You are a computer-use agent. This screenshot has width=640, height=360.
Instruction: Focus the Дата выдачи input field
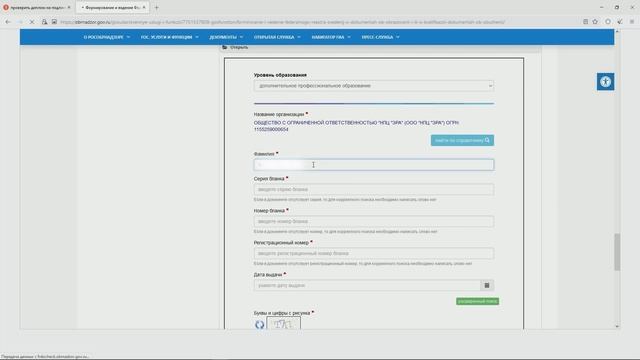click(x=367, y=285)
